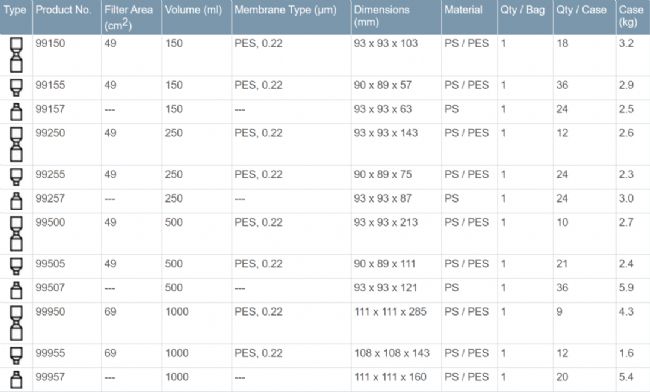Choose the bottle icon in row 99257
The height and width of the screenshot is (392, 650).
point(16,201)
